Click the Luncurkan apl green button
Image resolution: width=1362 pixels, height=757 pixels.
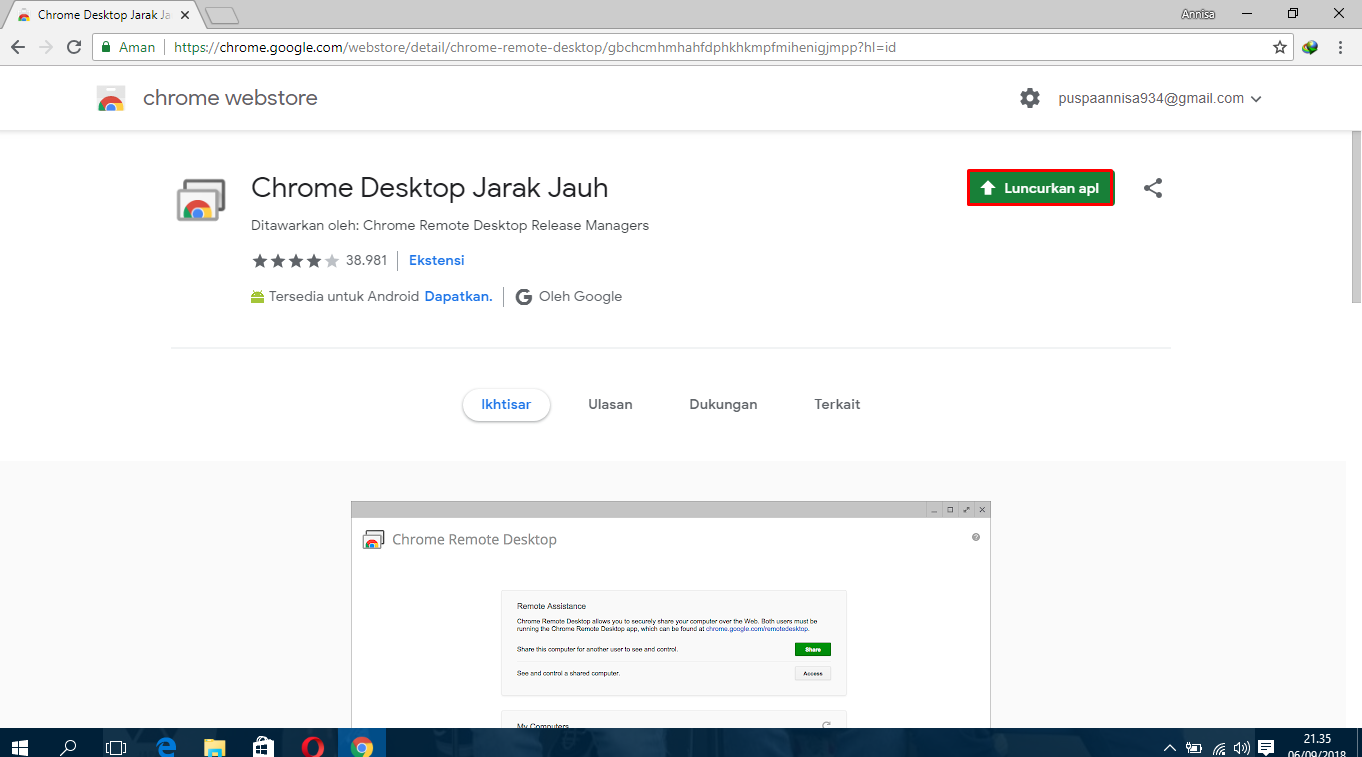click(1040, 188)
